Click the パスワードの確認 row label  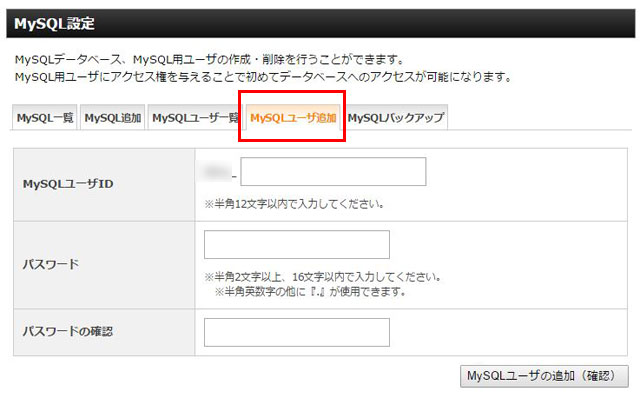(x=68, y=331)
